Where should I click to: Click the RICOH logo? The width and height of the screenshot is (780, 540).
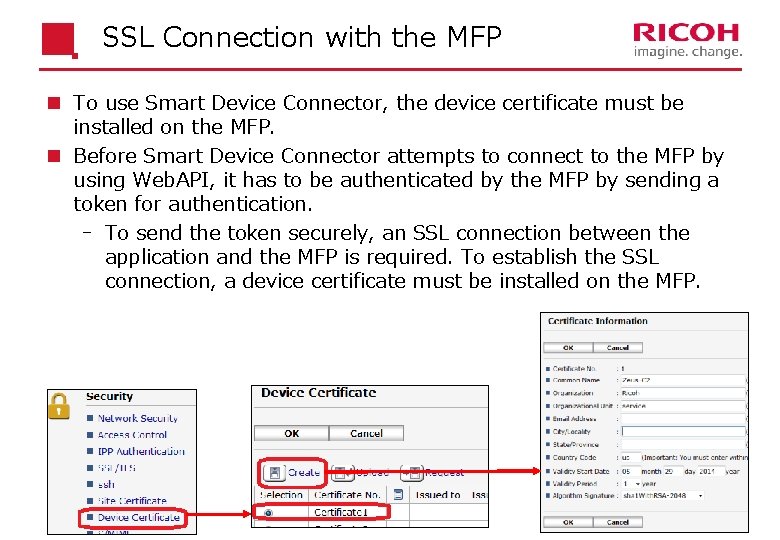click(686, 40)
